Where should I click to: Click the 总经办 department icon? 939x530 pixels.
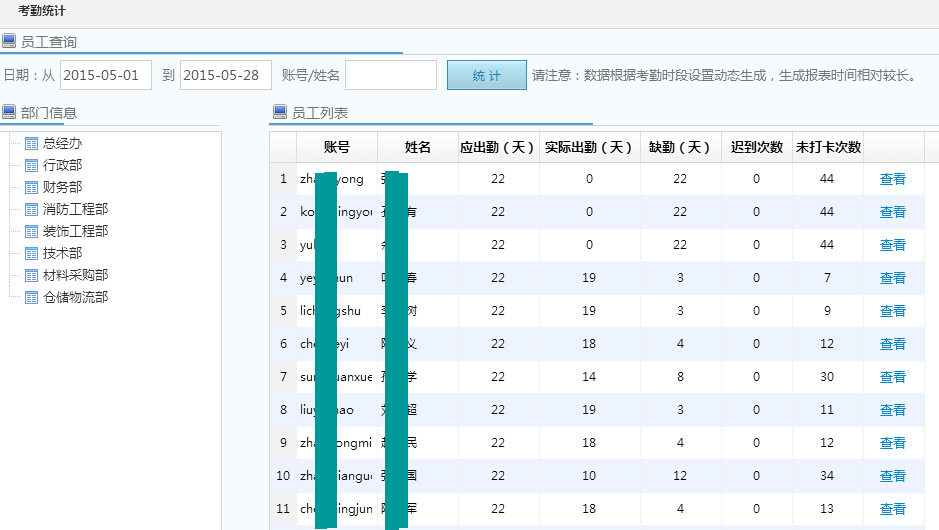[x=31, y=143]
